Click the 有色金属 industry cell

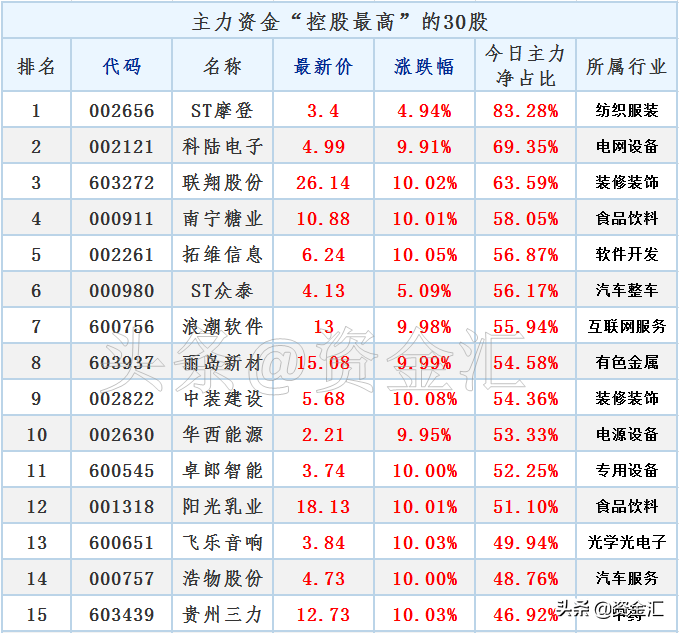(627, 362)
